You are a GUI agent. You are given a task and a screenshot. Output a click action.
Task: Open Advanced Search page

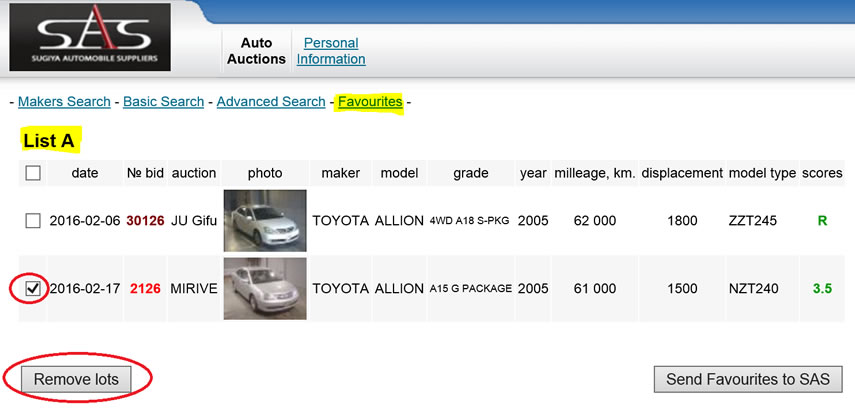point(271,101)
